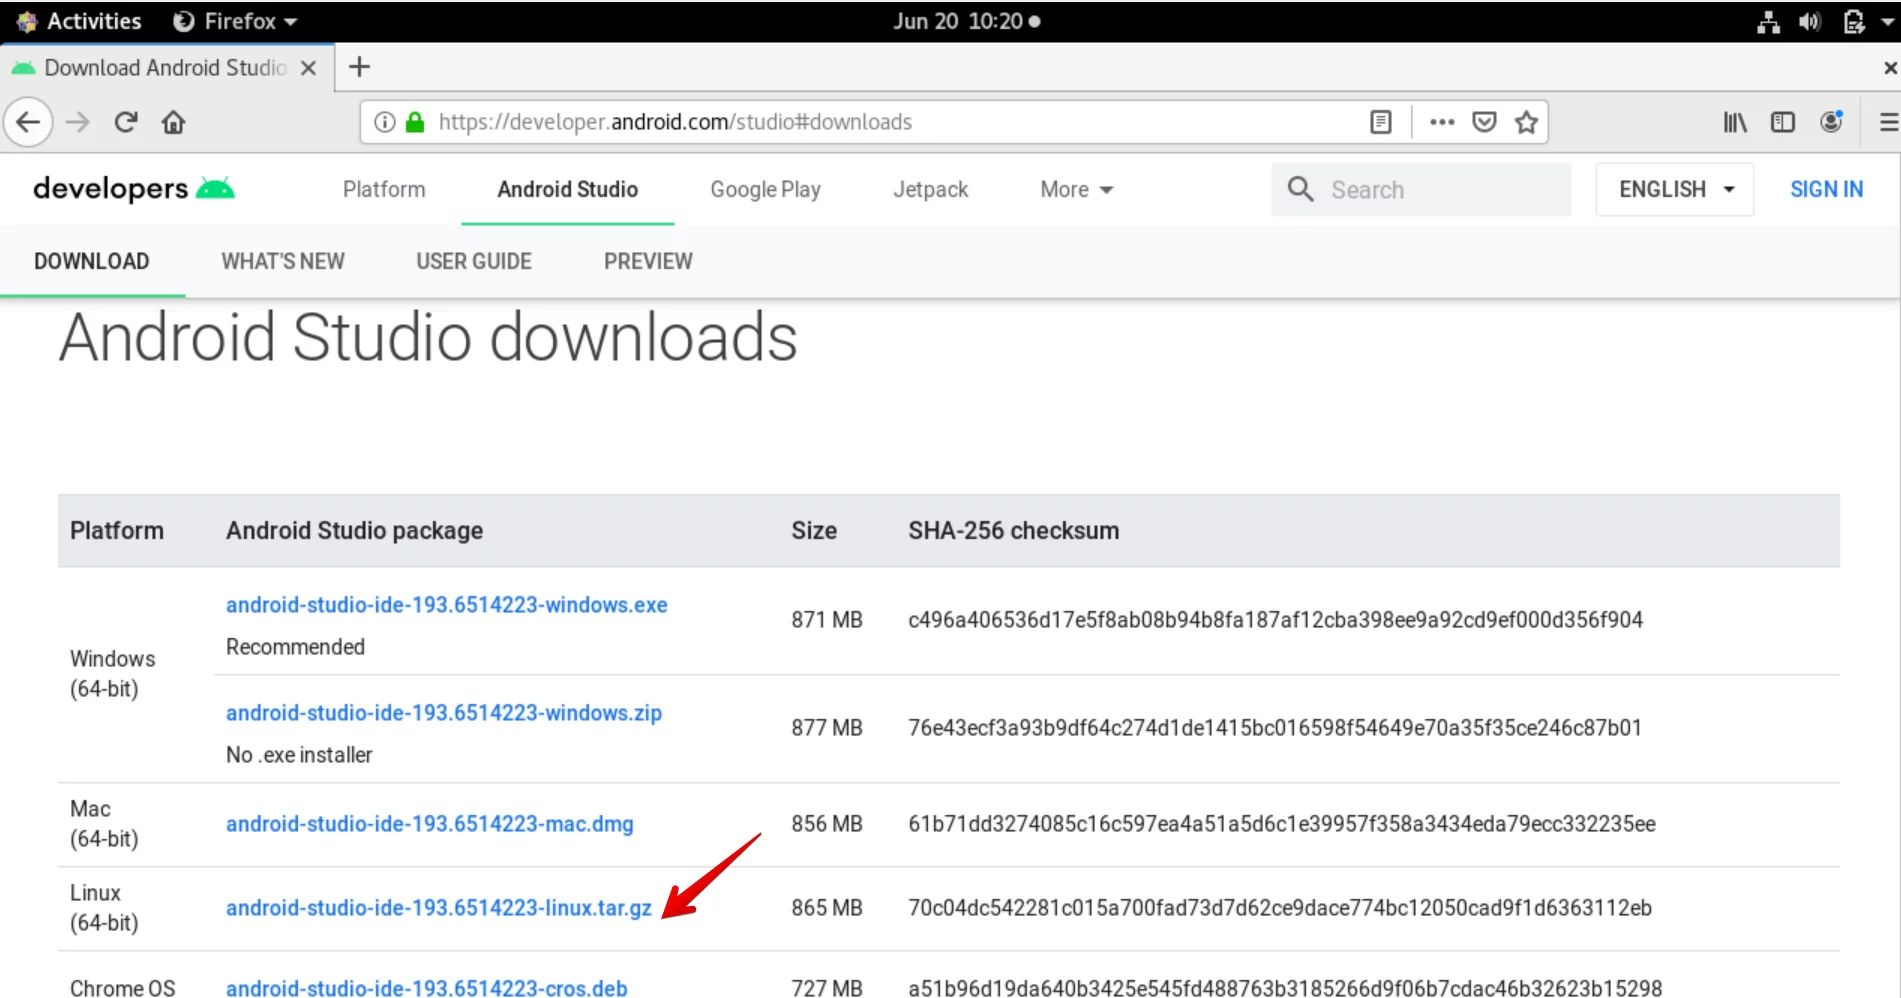Open Firefox account icon
This screenshot has height=998, width=1901.
click(1831, 122)
